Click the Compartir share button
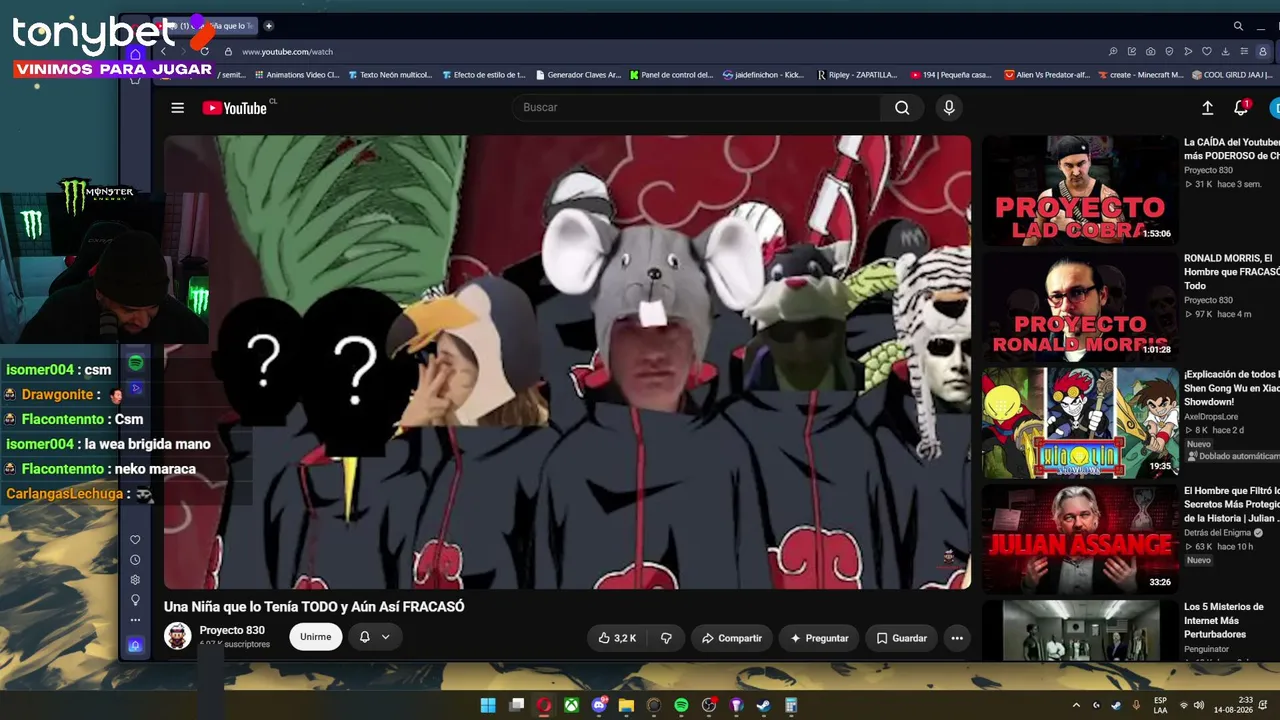 click(x=731, y=638)
